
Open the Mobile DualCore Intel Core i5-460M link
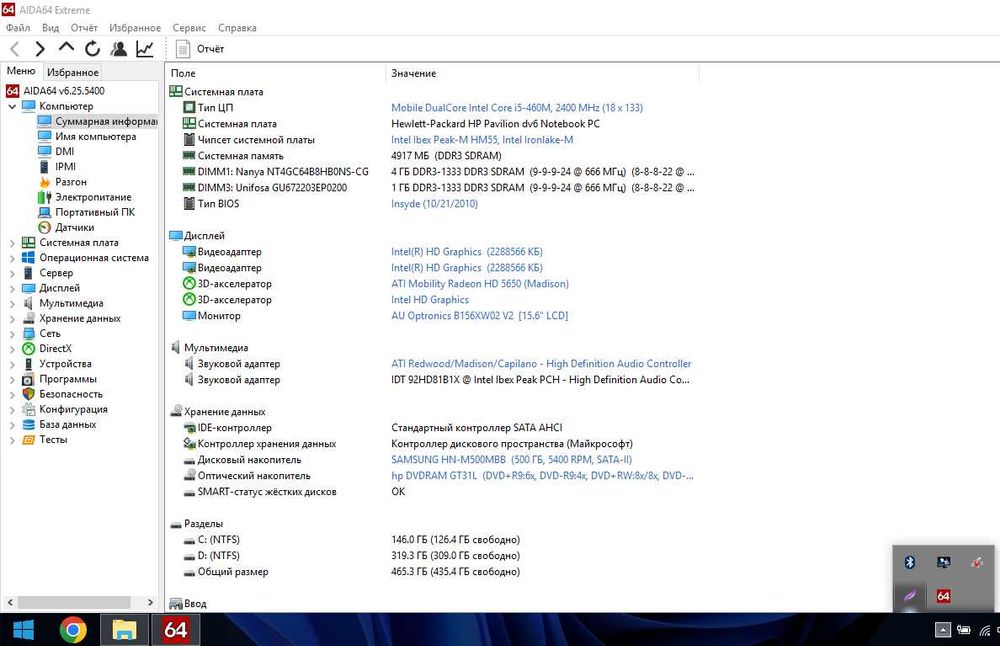point(517,108)
